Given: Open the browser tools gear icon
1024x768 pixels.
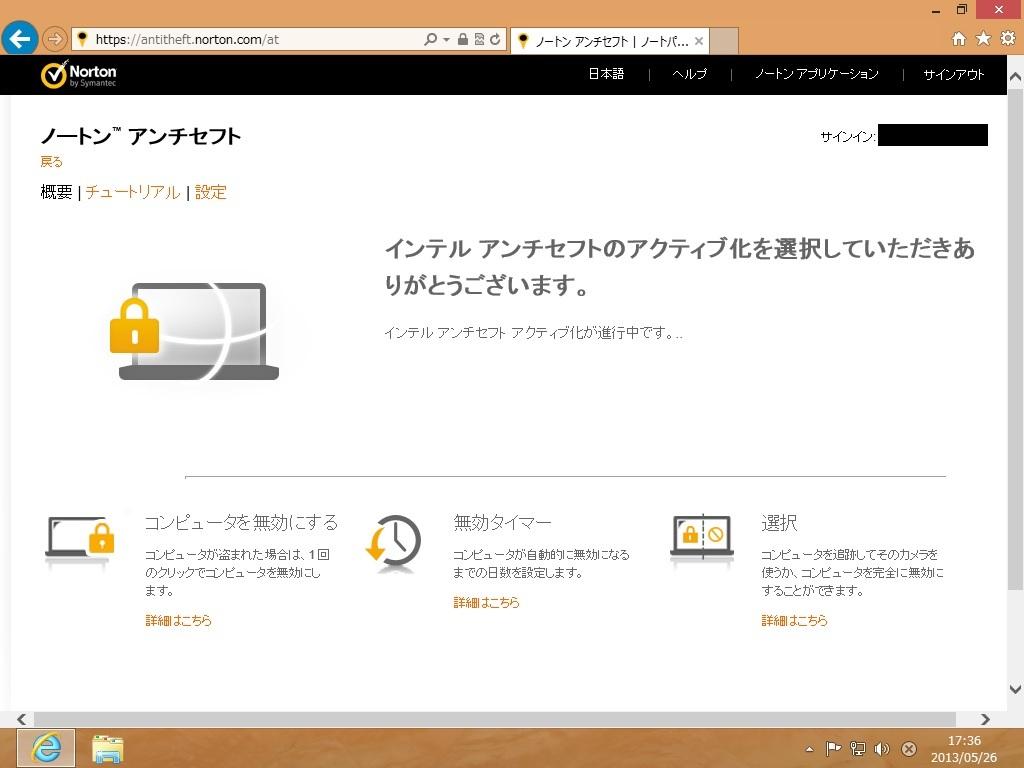Looking at the screenshot, I should coord(1007,39).
